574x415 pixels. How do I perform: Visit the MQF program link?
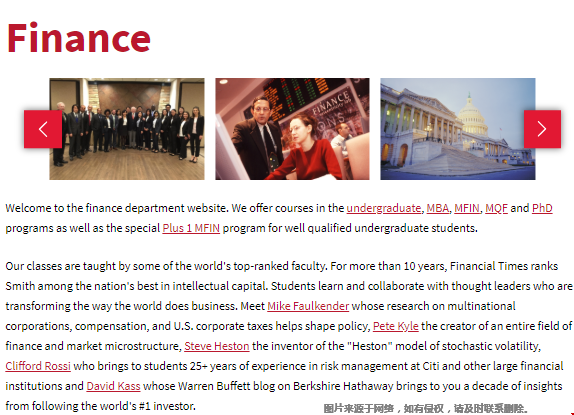coord(496,208)
